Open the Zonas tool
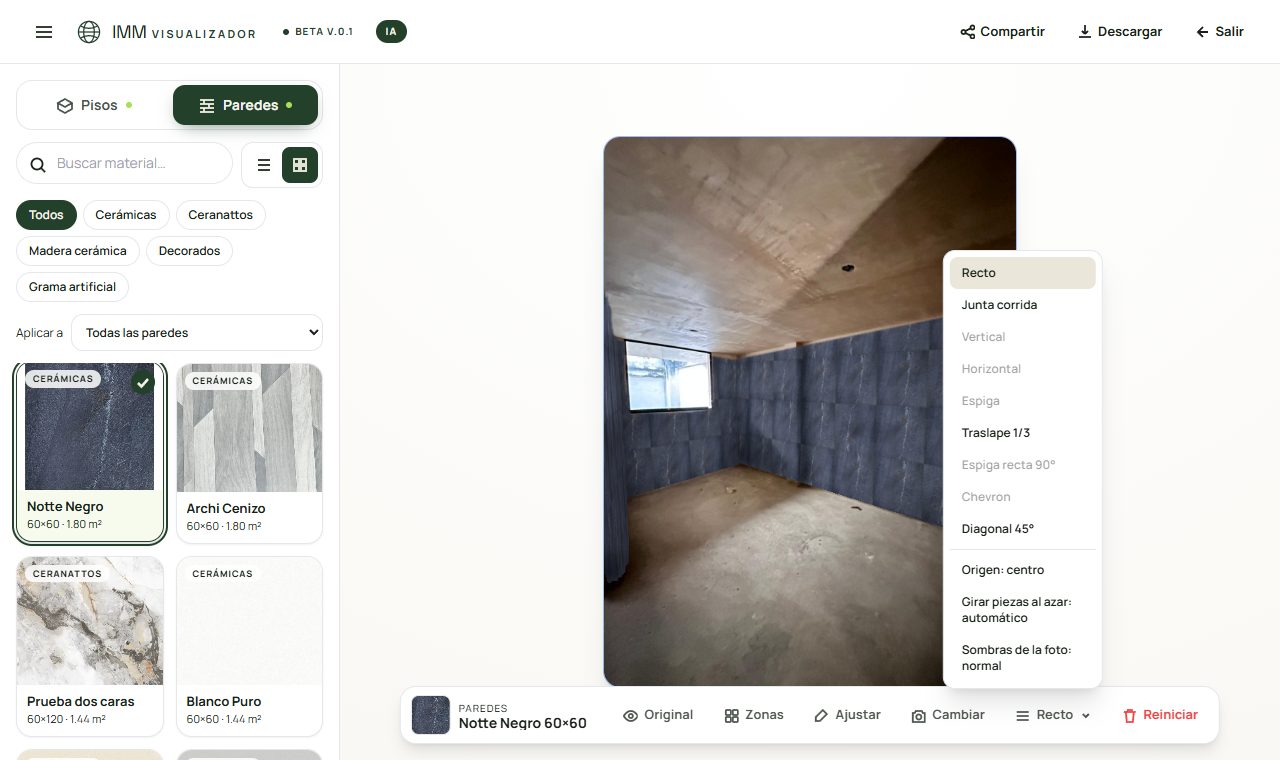 tap(754, 715)
